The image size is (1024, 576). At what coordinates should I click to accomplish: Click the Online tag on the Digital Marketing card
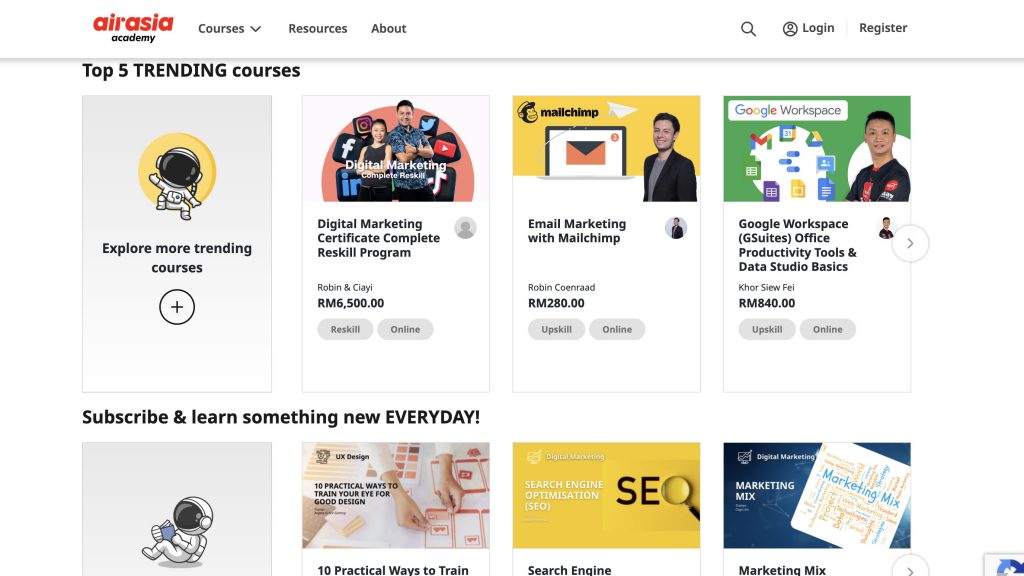406,329
